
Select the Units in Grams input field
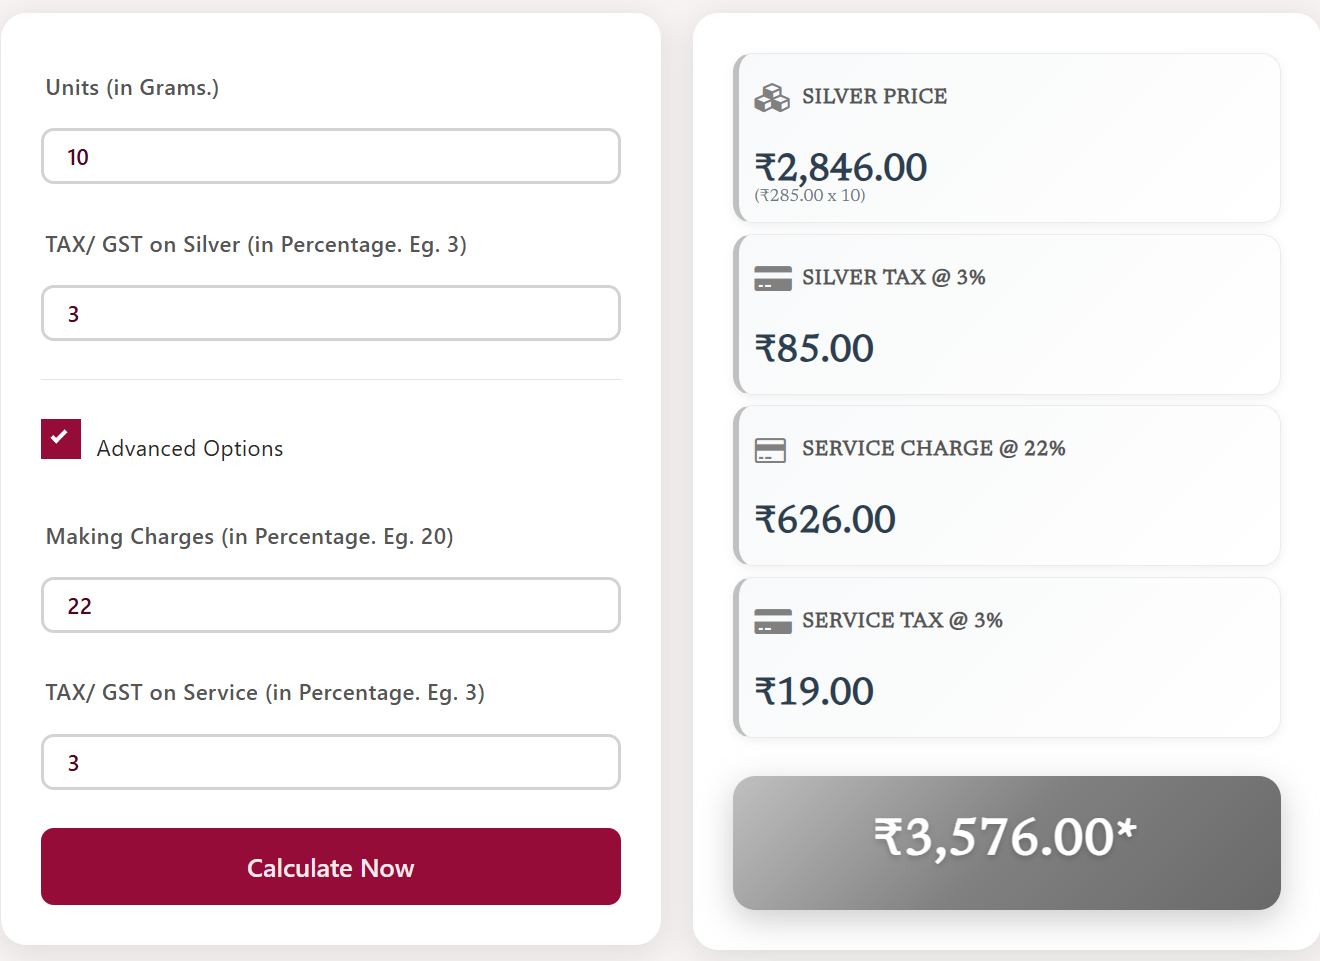click(330, 156)
